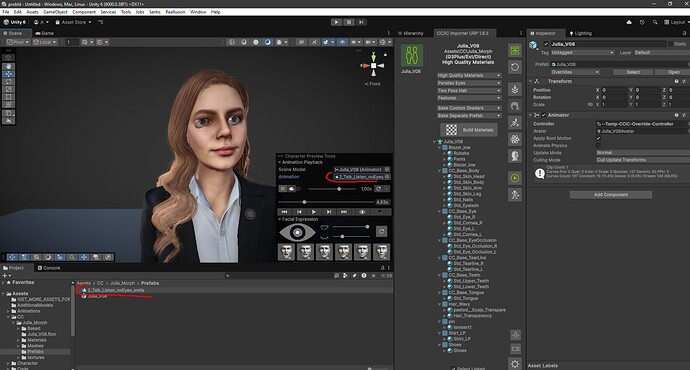This screenshot has width=690, height=370.
Task: Open the Bake Custom Shaders dropdown
Action: click(x=469, y=108)
